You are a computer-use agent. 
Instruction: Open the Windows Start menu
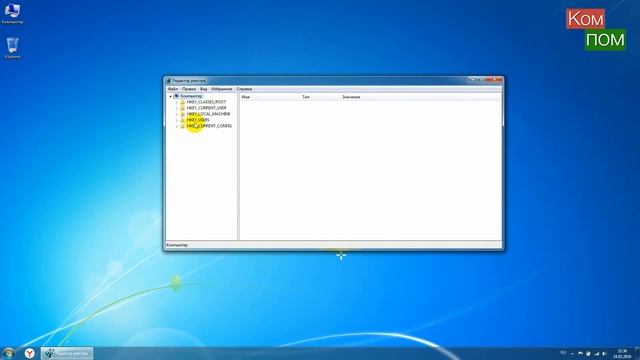tap(9, 353)
